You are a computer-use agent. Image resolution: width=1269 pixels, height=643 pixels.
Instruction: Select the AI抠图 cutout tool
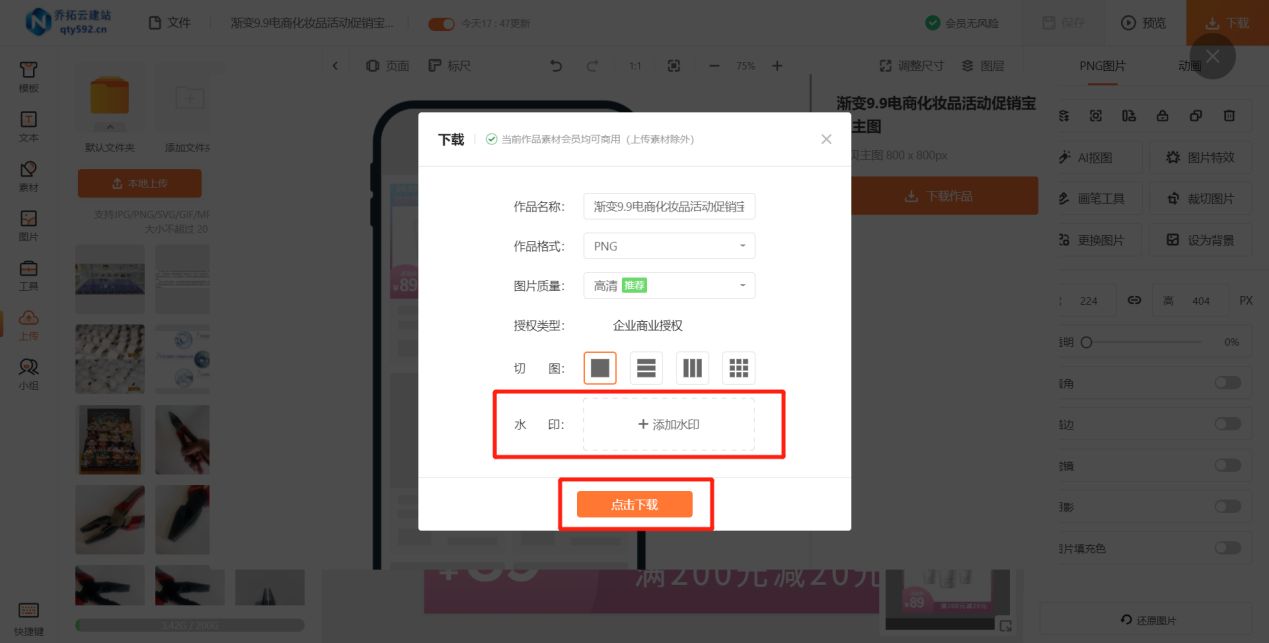pos(1091,156)
